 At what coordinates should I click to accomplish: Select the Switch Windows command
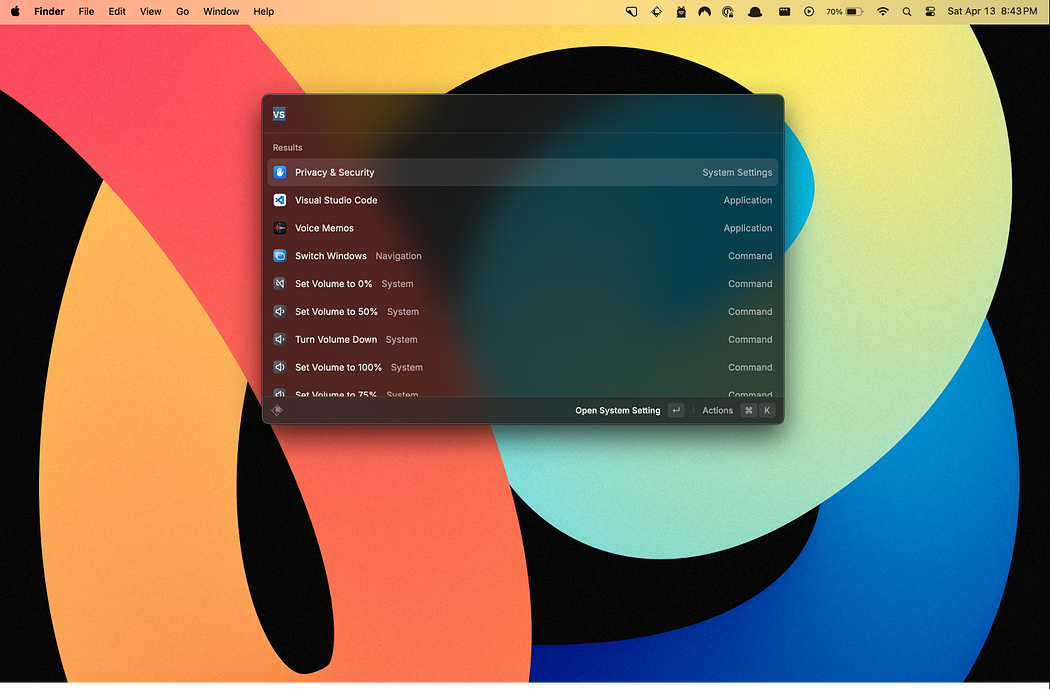tap(522, 256)
